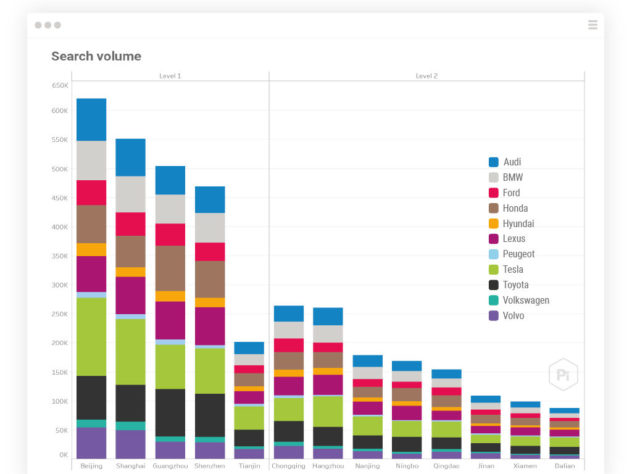The width and height of the screenshot is (632, 474).
Task: Click the BMW segment of Shanghai bar
Action: (131, 194)
